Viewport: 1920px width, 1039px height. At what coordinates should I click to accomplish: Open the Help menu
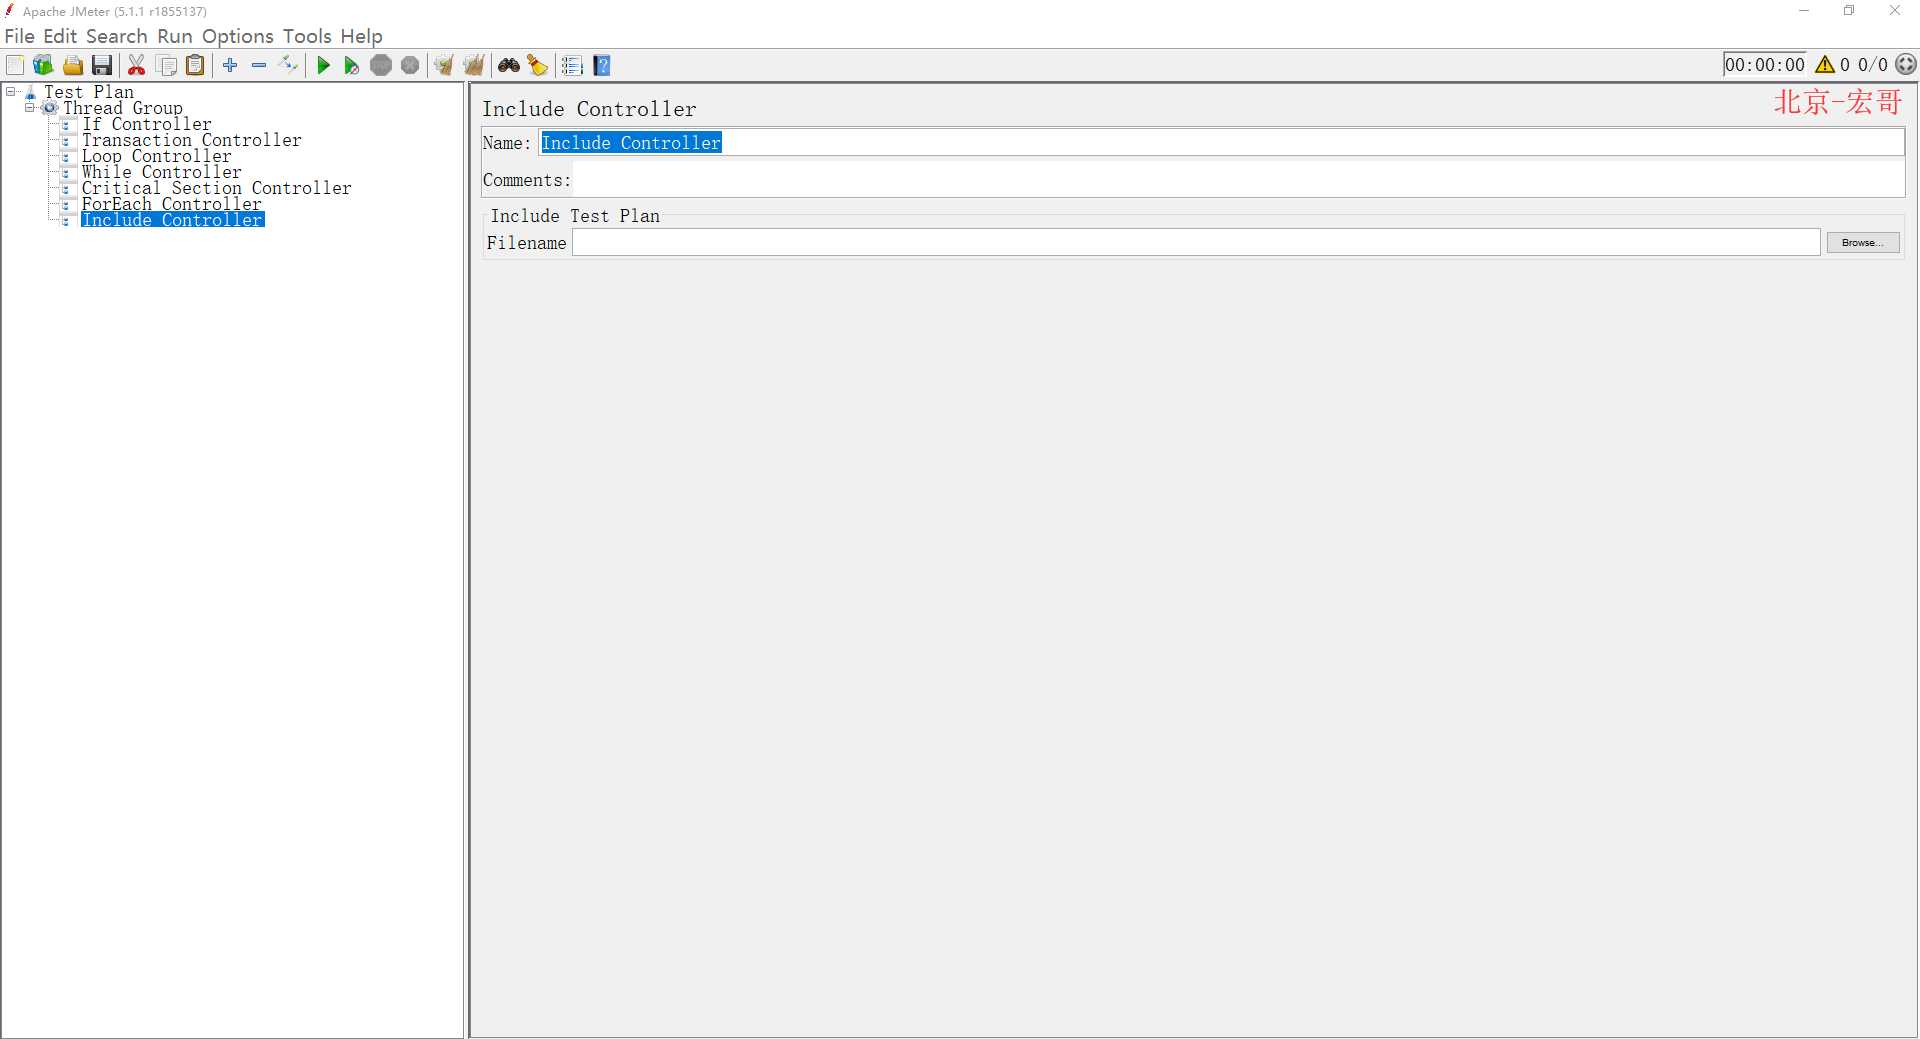[361, 36]
